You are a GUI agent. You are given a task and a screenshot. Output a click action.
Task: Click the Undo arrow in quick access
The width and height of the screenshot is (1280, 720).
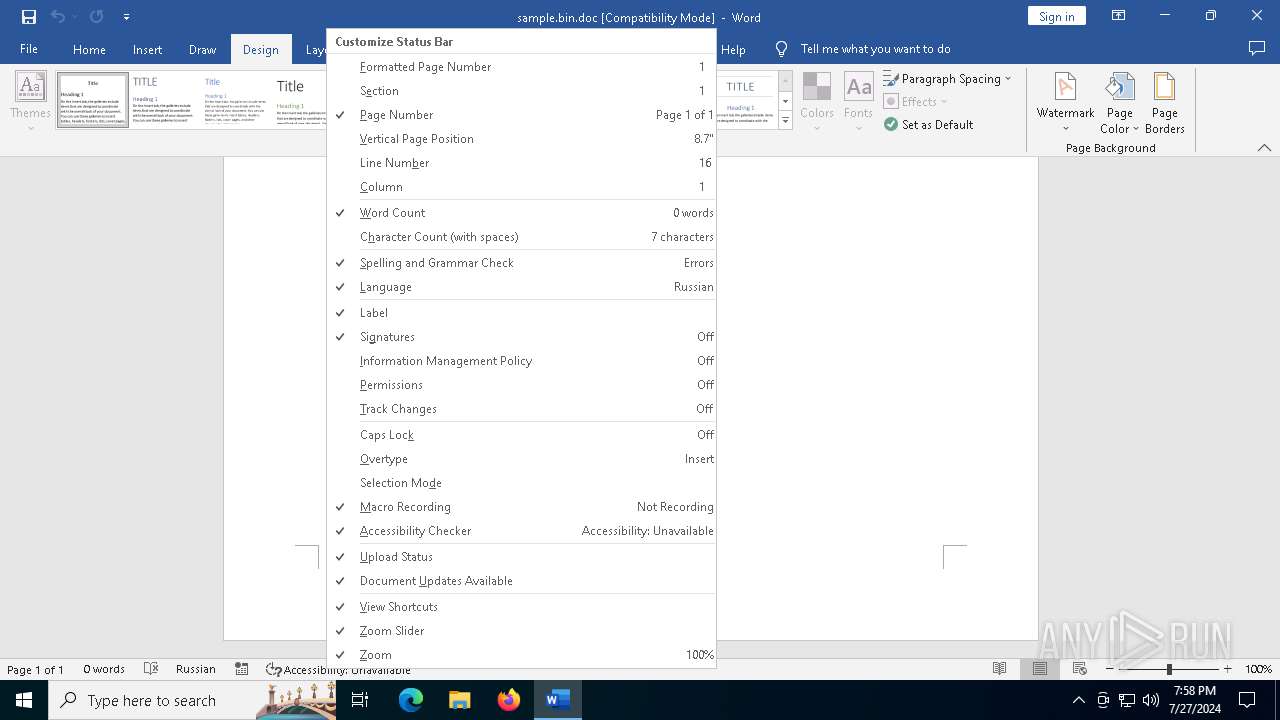[x=57, y=17]
